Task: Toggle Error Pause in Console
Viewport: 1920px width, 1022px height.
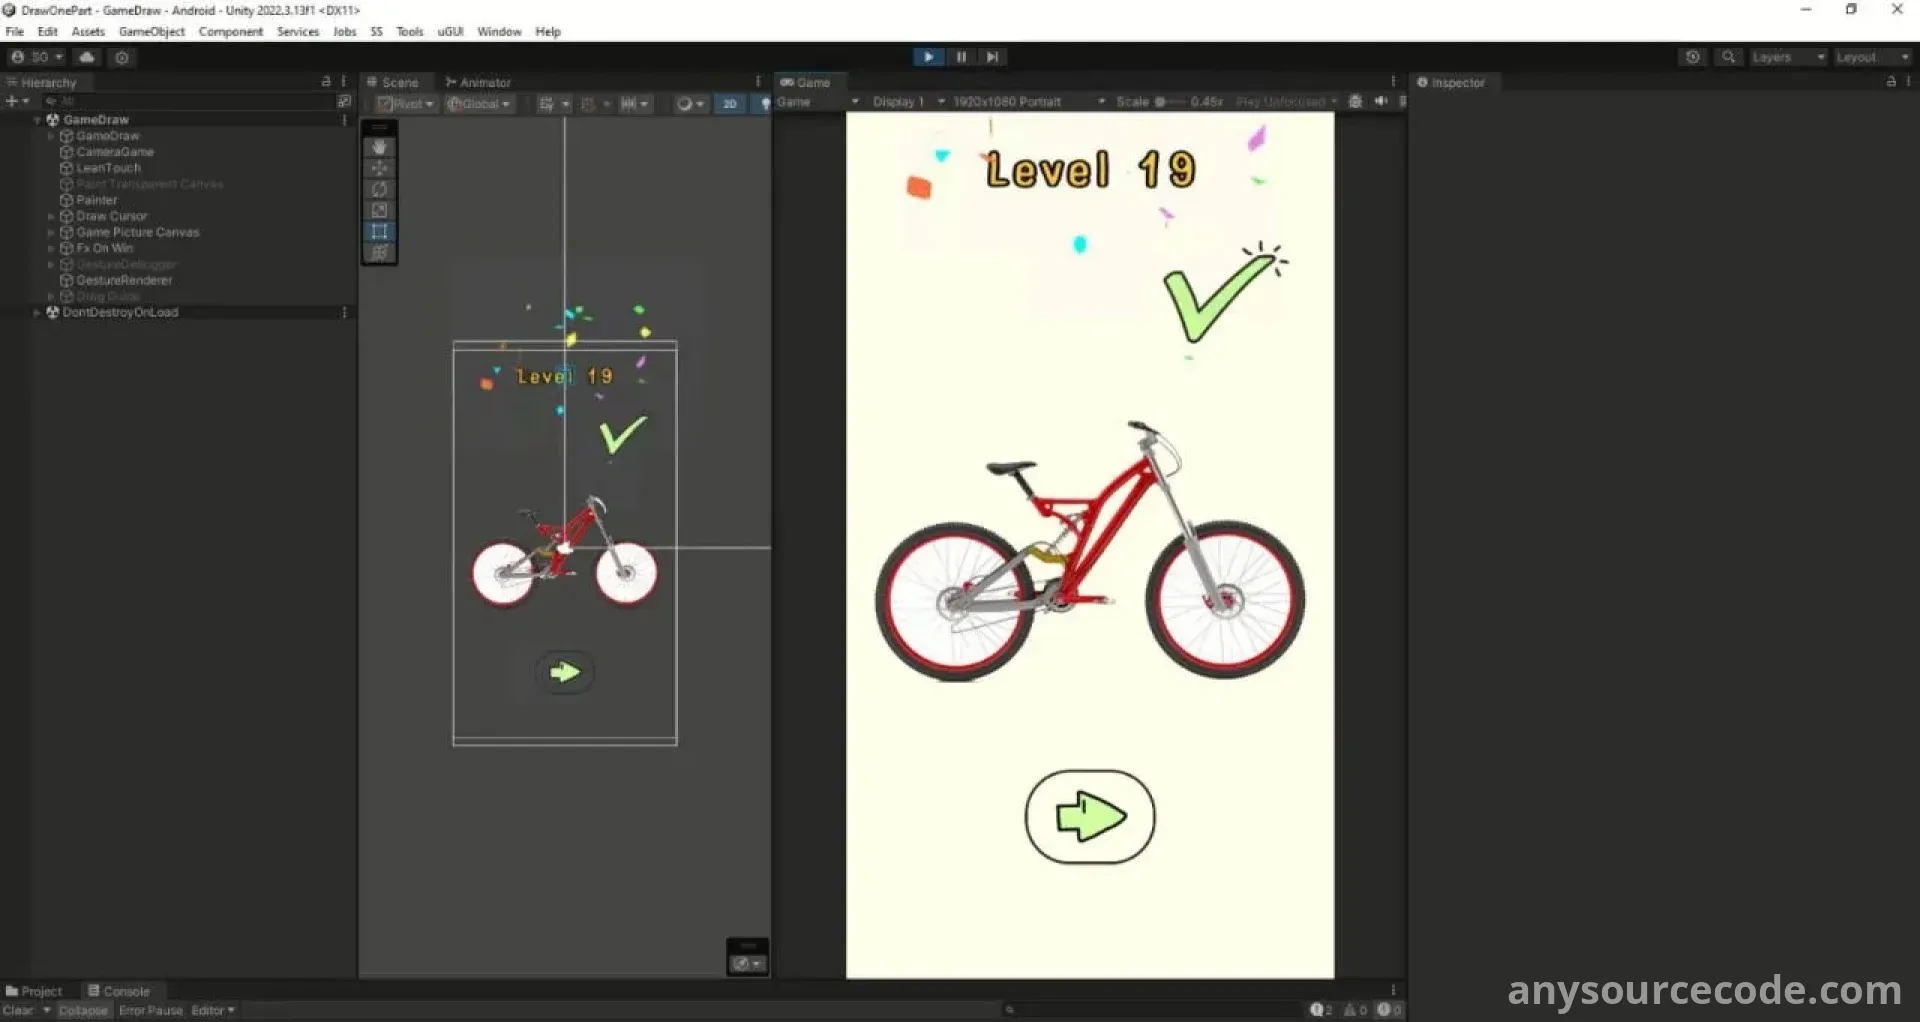Action: pyautogui.click(x=151, y=1010)
